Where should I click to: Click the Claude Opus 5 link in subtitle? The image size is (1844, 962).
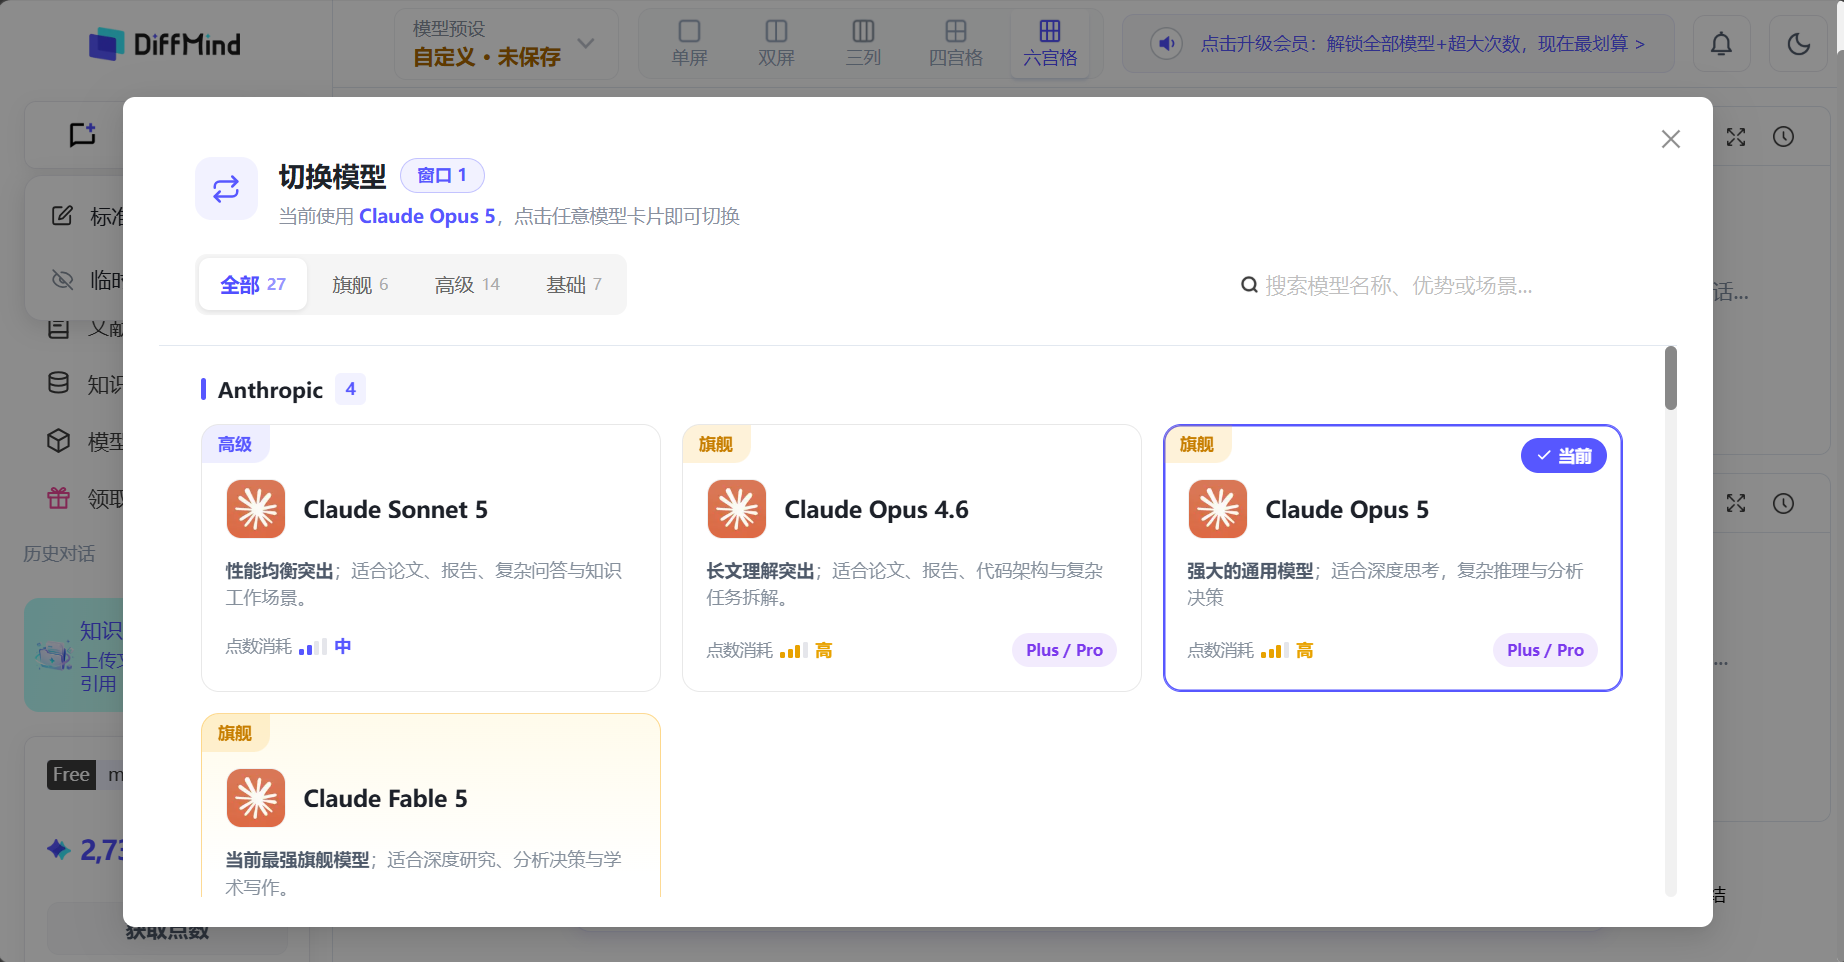pos(427,216)
